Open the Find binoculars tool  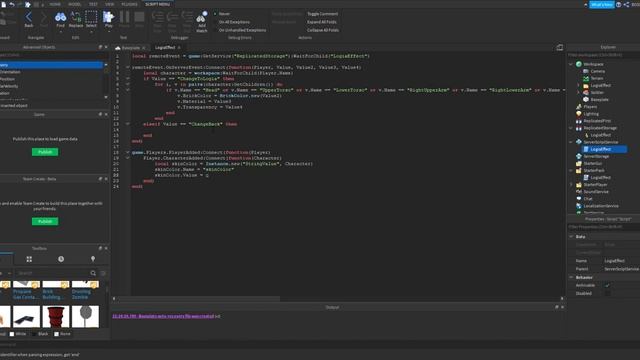(x=60, y=19)
